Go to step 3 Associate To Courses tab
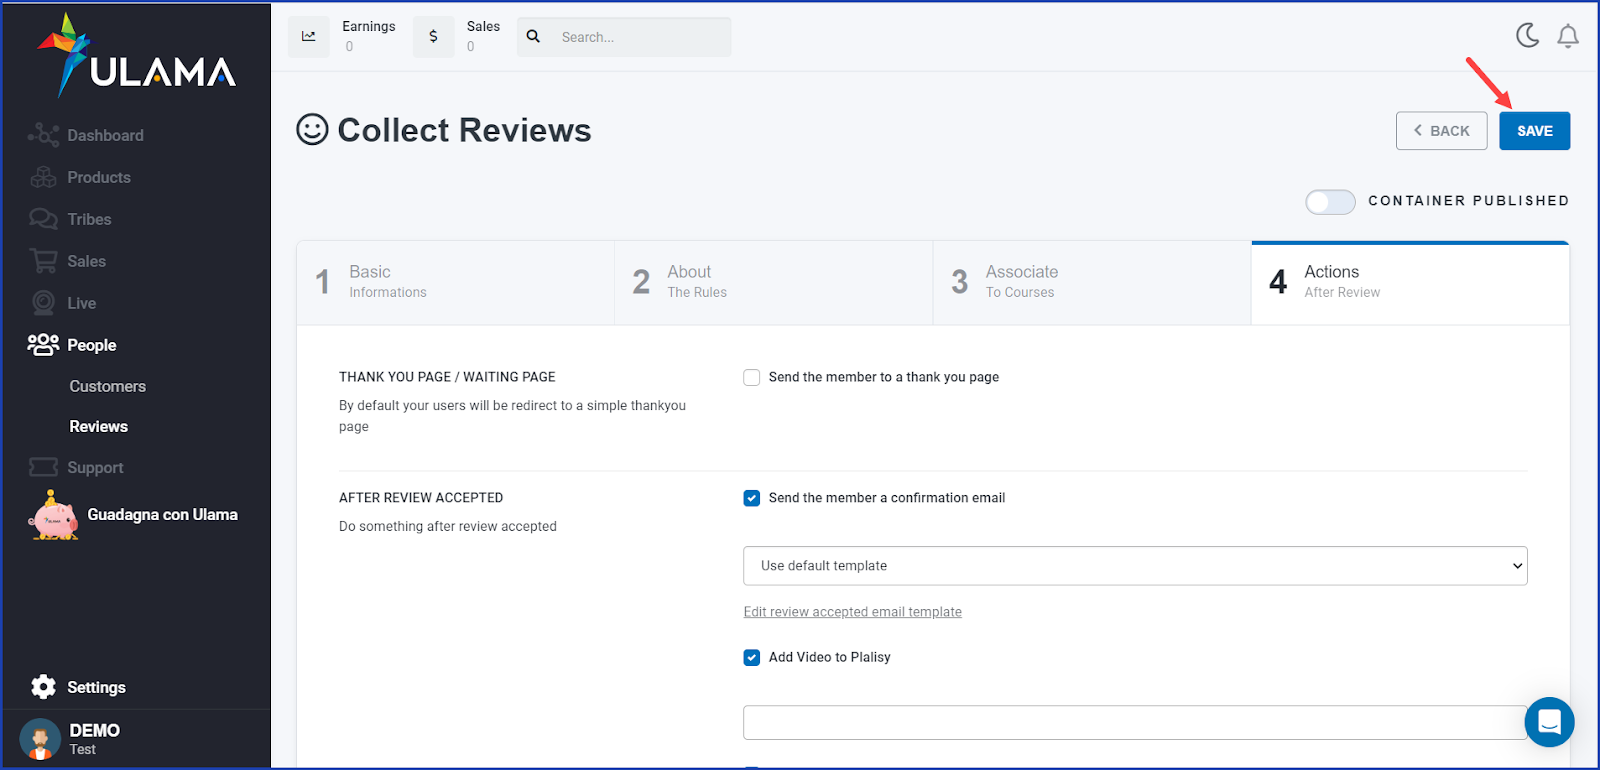1600x770 pixels. 1092,282
